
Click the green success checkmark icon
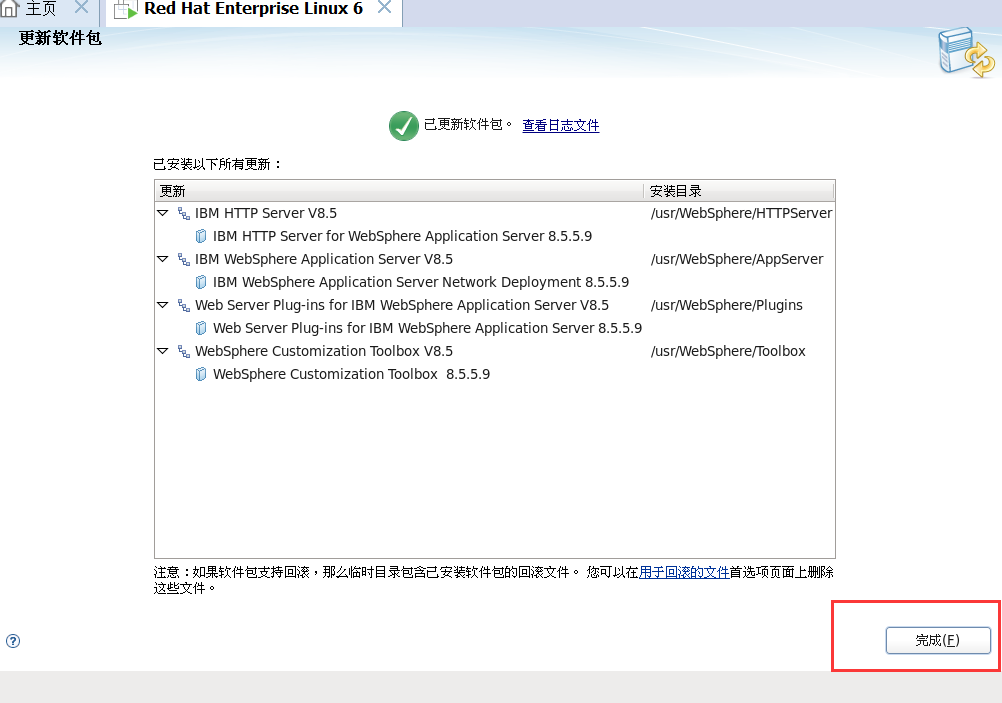coord(404,126)
